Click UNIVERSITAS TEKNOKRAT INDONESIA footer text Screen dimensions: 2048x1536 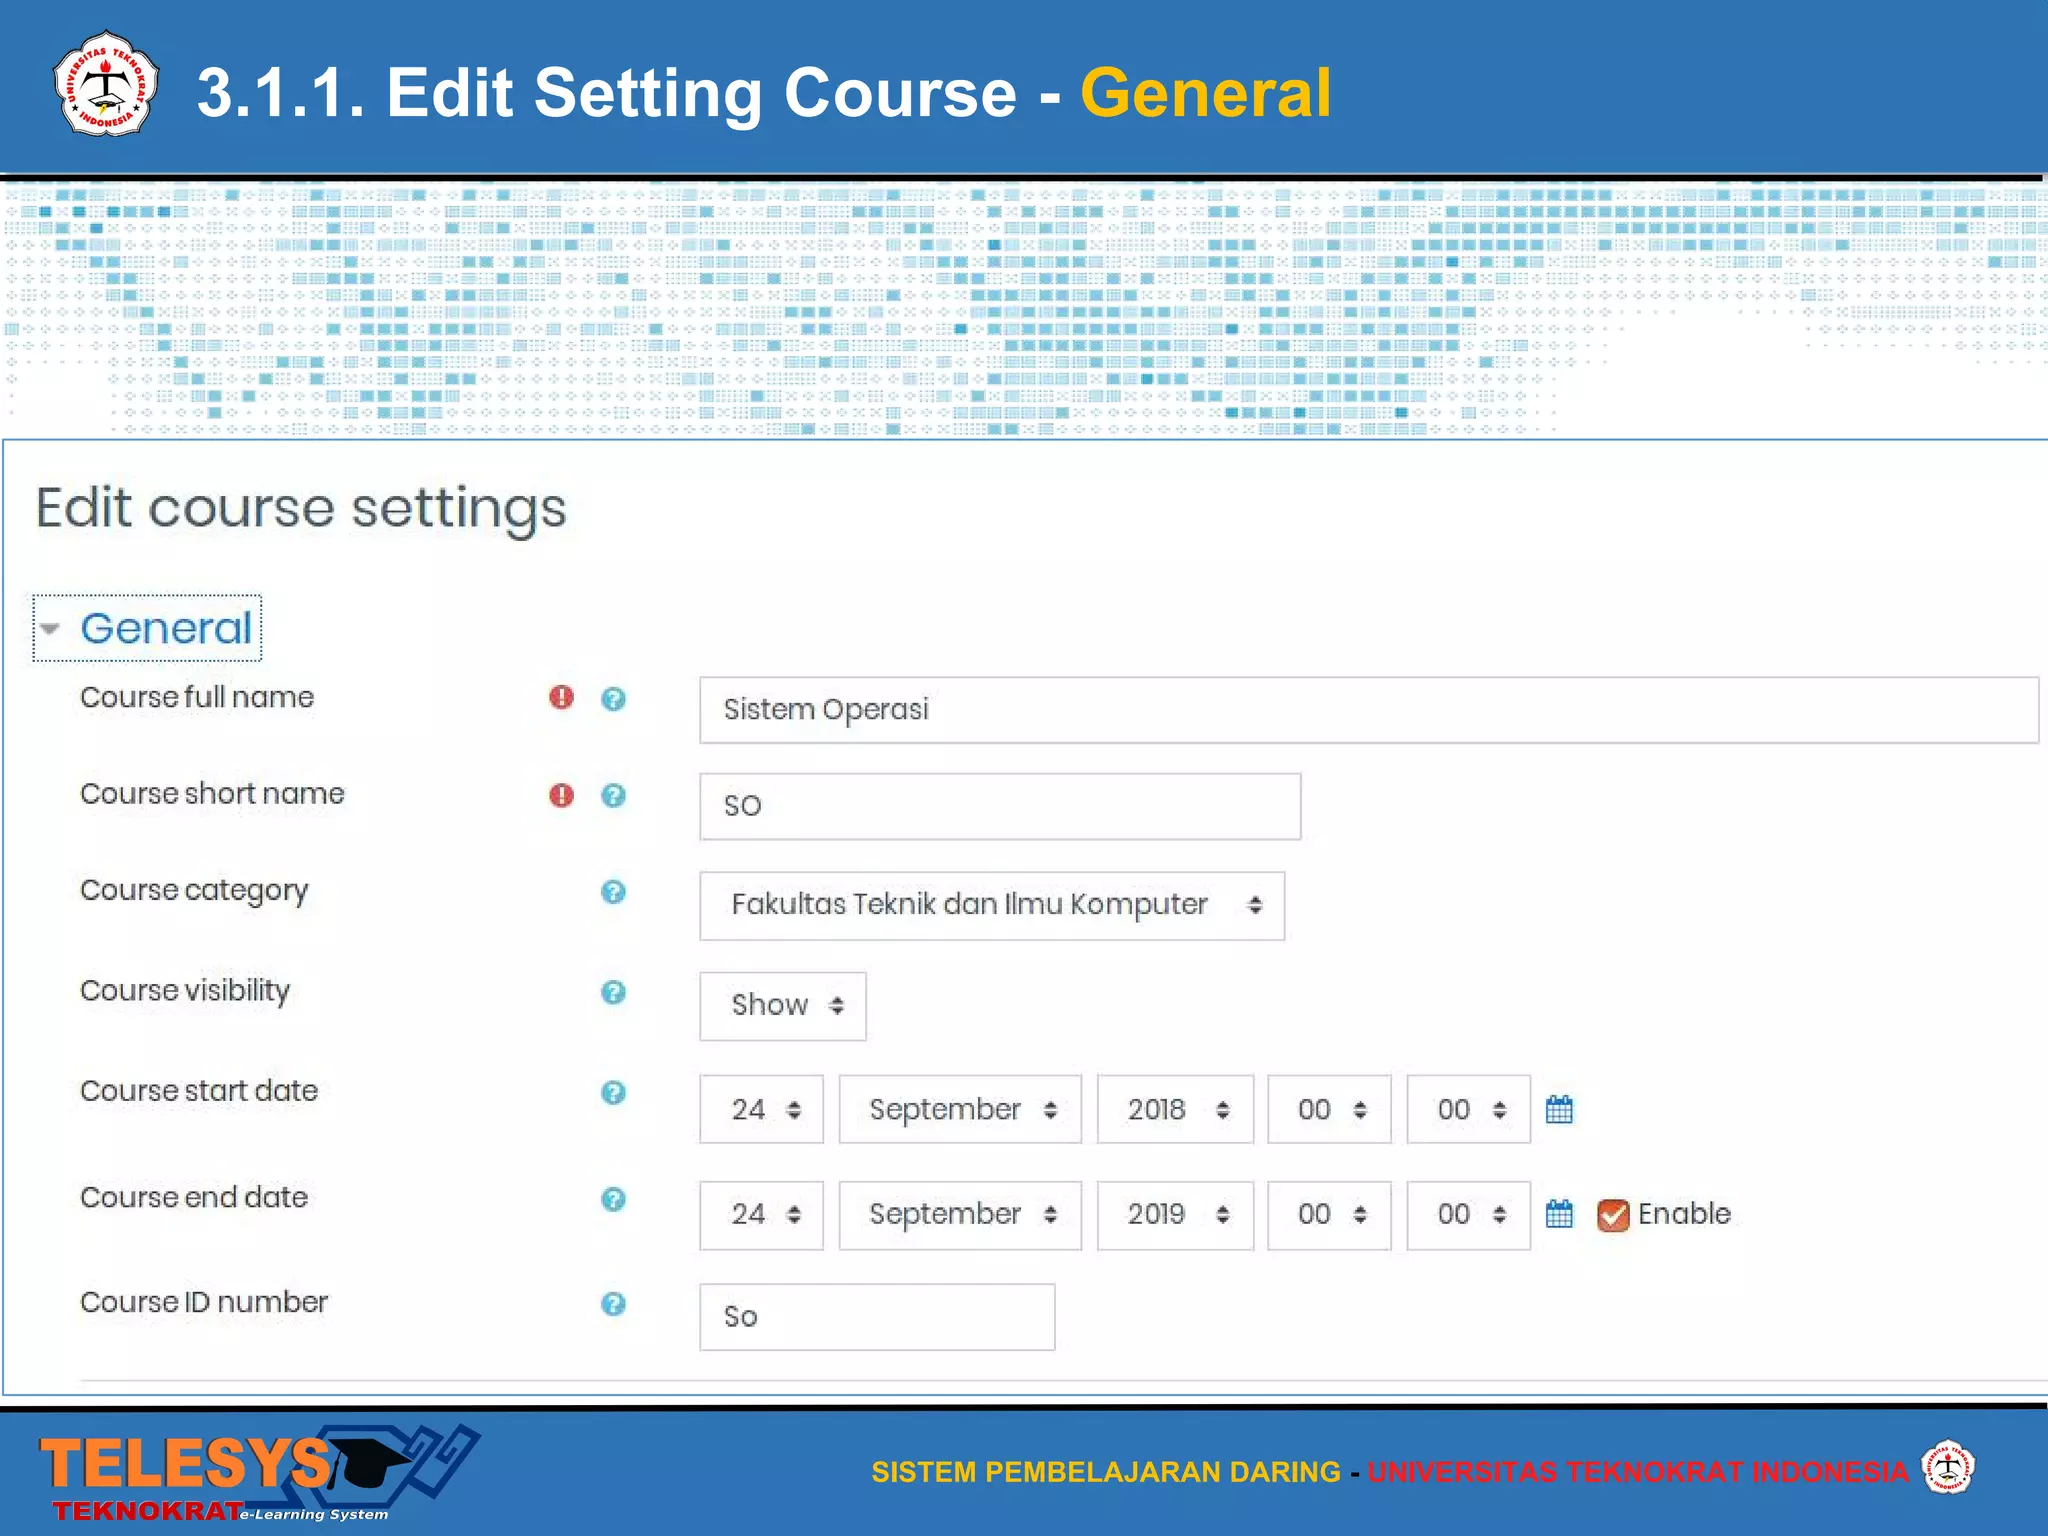[1638, 1472]
